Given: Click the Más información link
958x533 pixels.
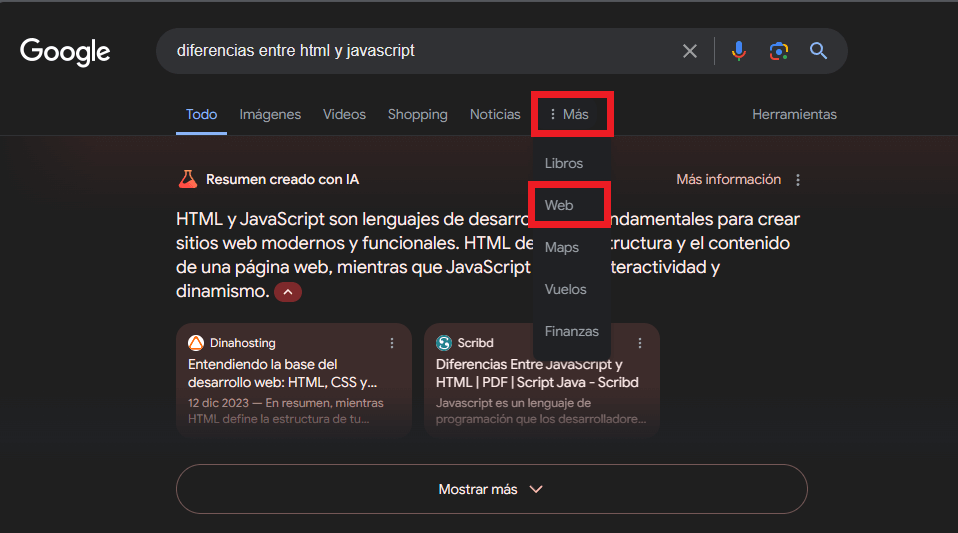Looking at the screenshot, I should point(728,179).
